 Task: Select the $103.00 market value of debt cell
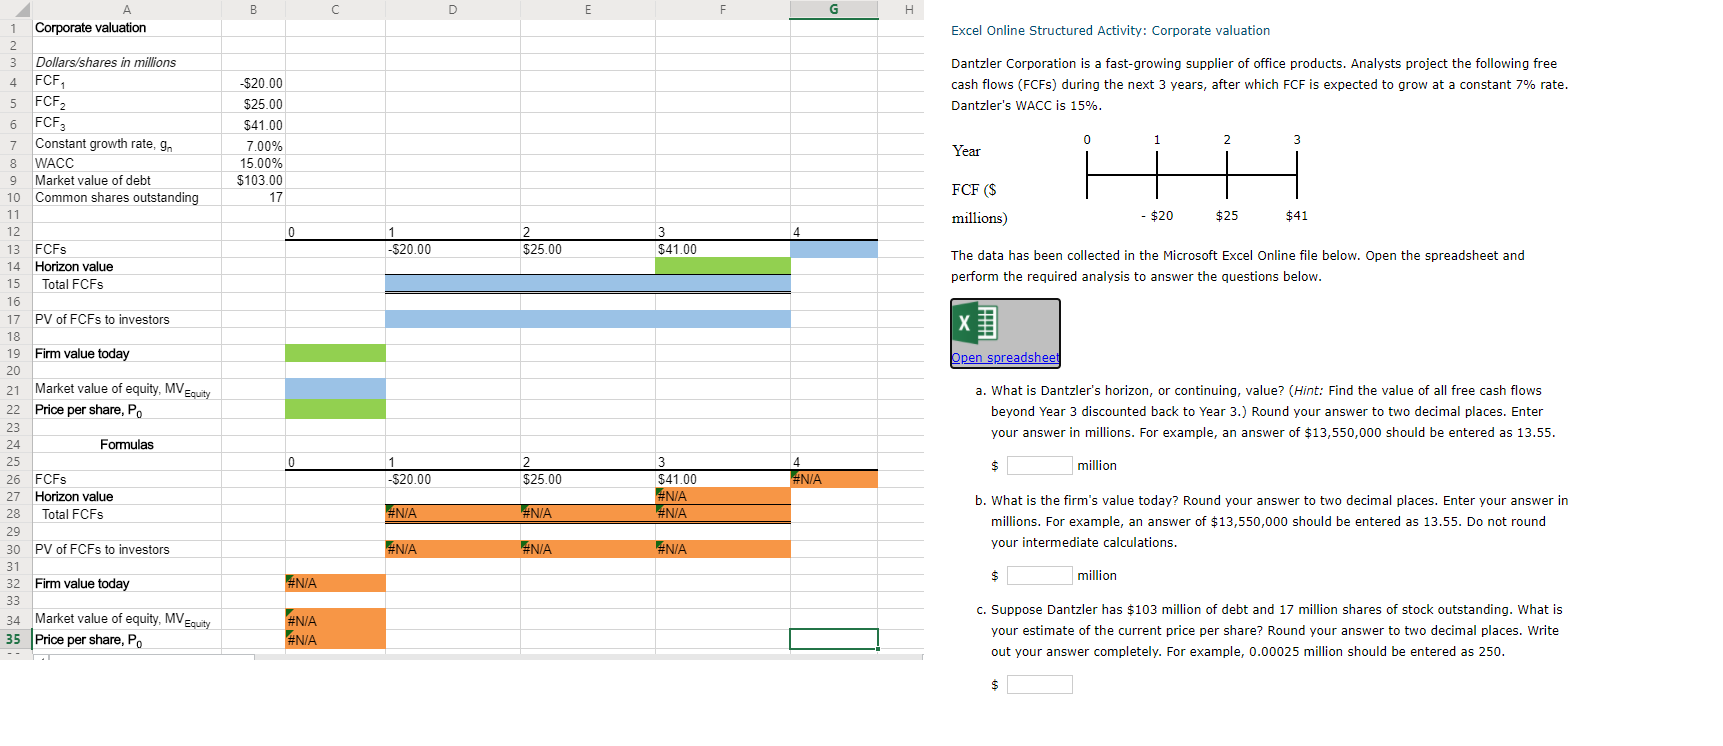coord(253,180)
